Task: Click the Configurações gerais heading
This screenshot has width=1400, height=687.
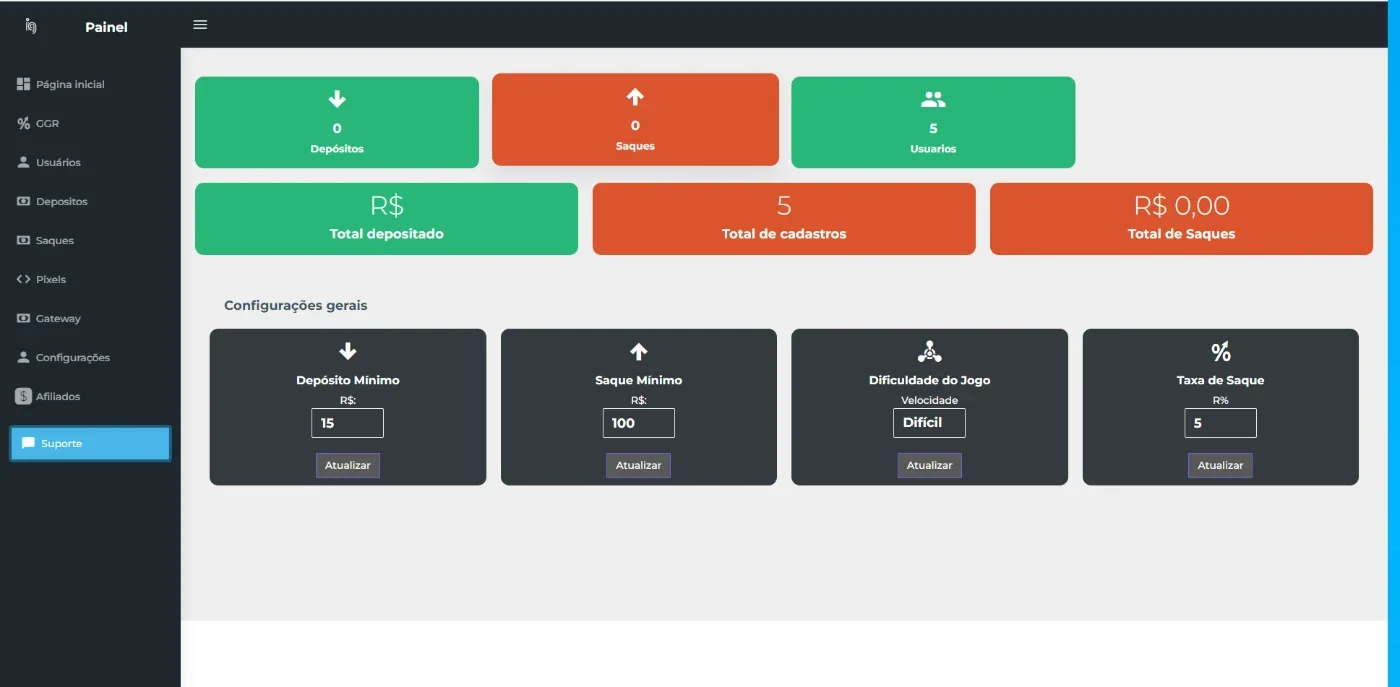Action: pos(296,305)
